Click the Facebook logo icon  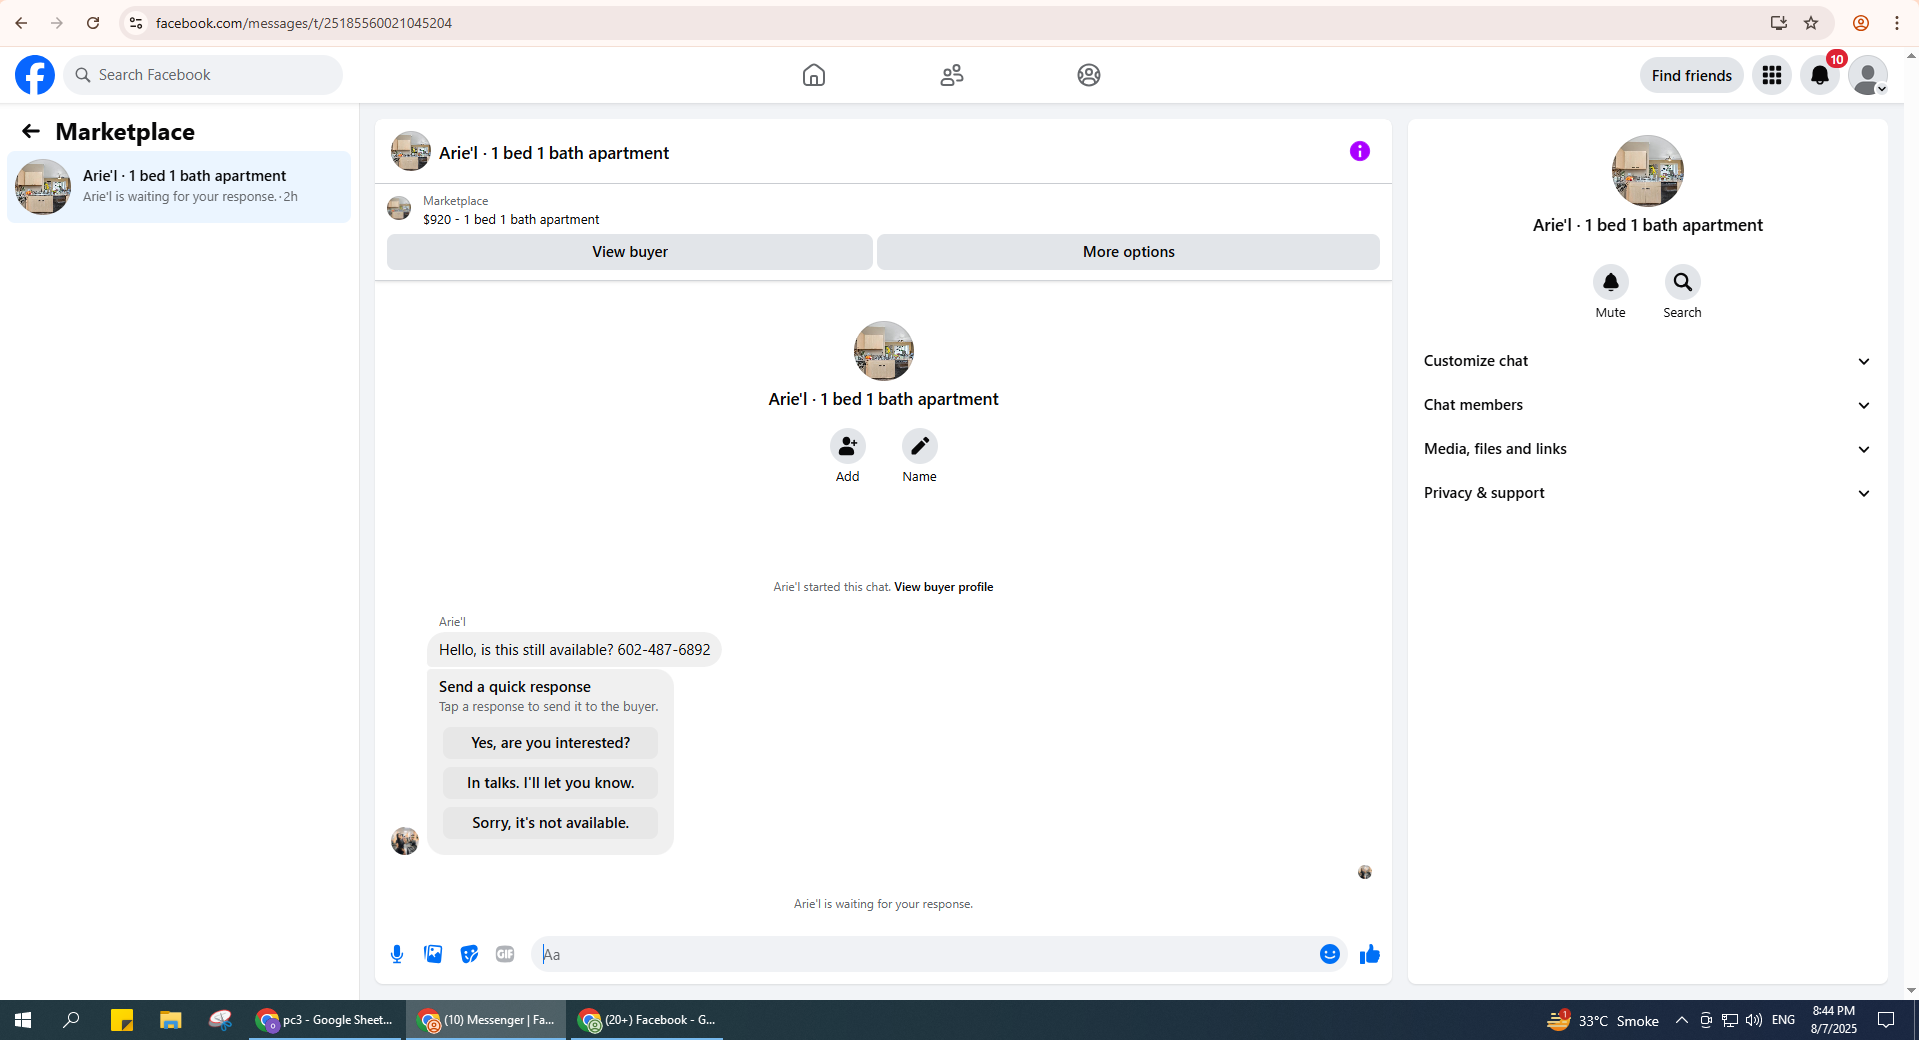(35, 75)
